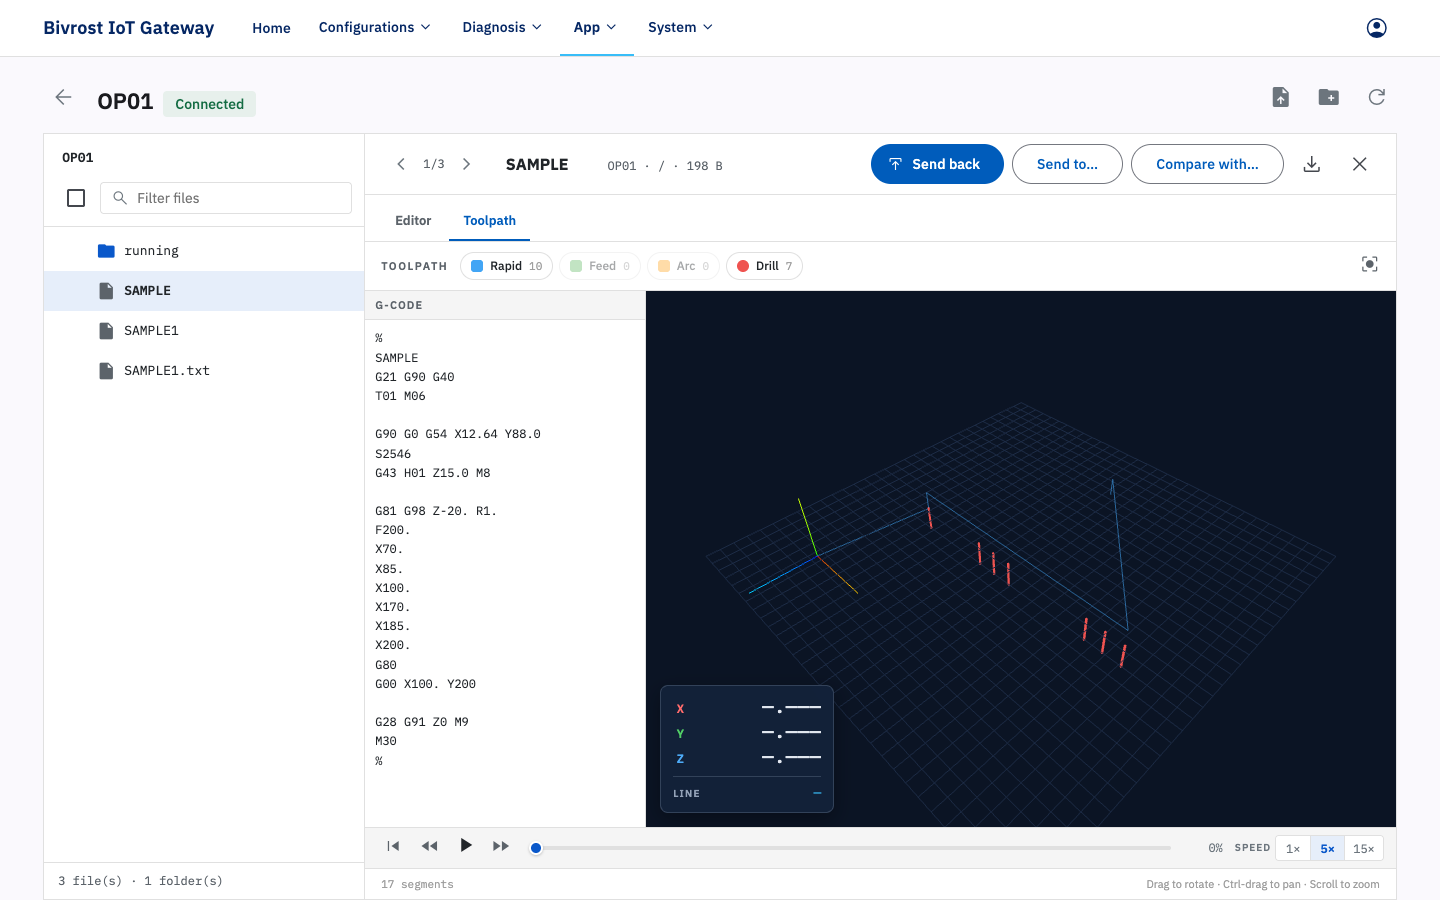Open the running folder
This screenshot has height=900, width=1440.
click(x=204, y=251)
